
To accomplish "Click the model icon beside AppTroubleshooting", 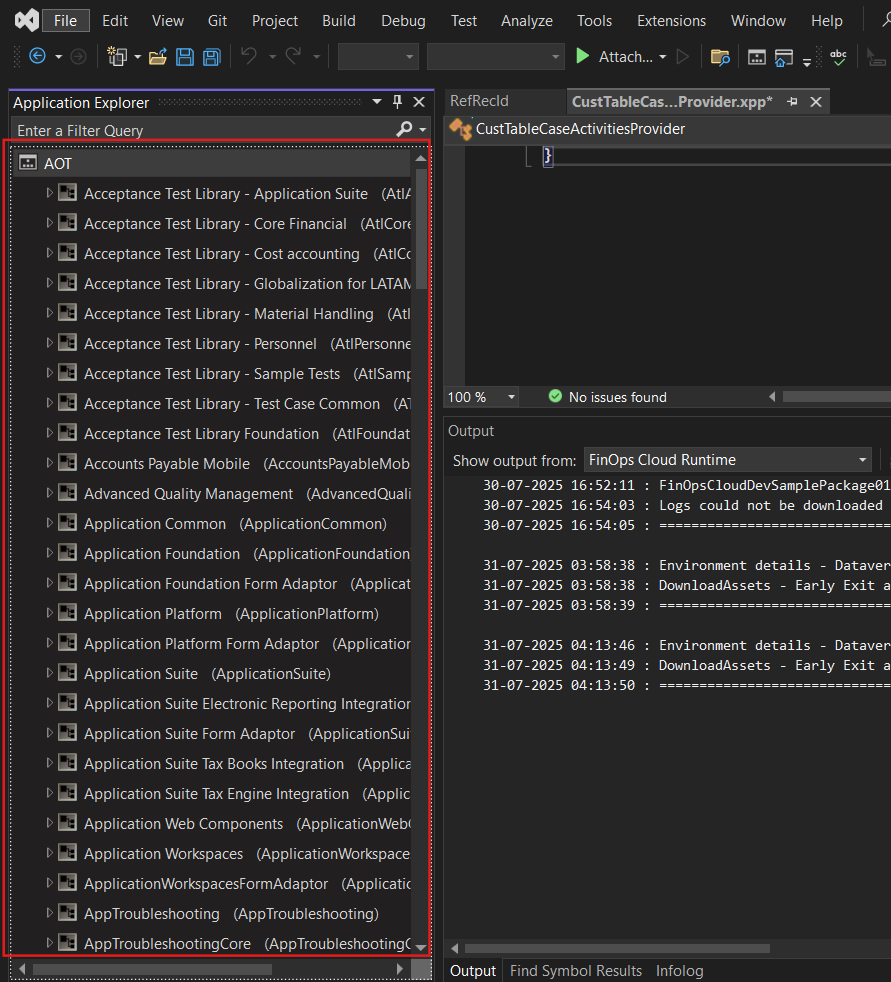I will 68,913.
